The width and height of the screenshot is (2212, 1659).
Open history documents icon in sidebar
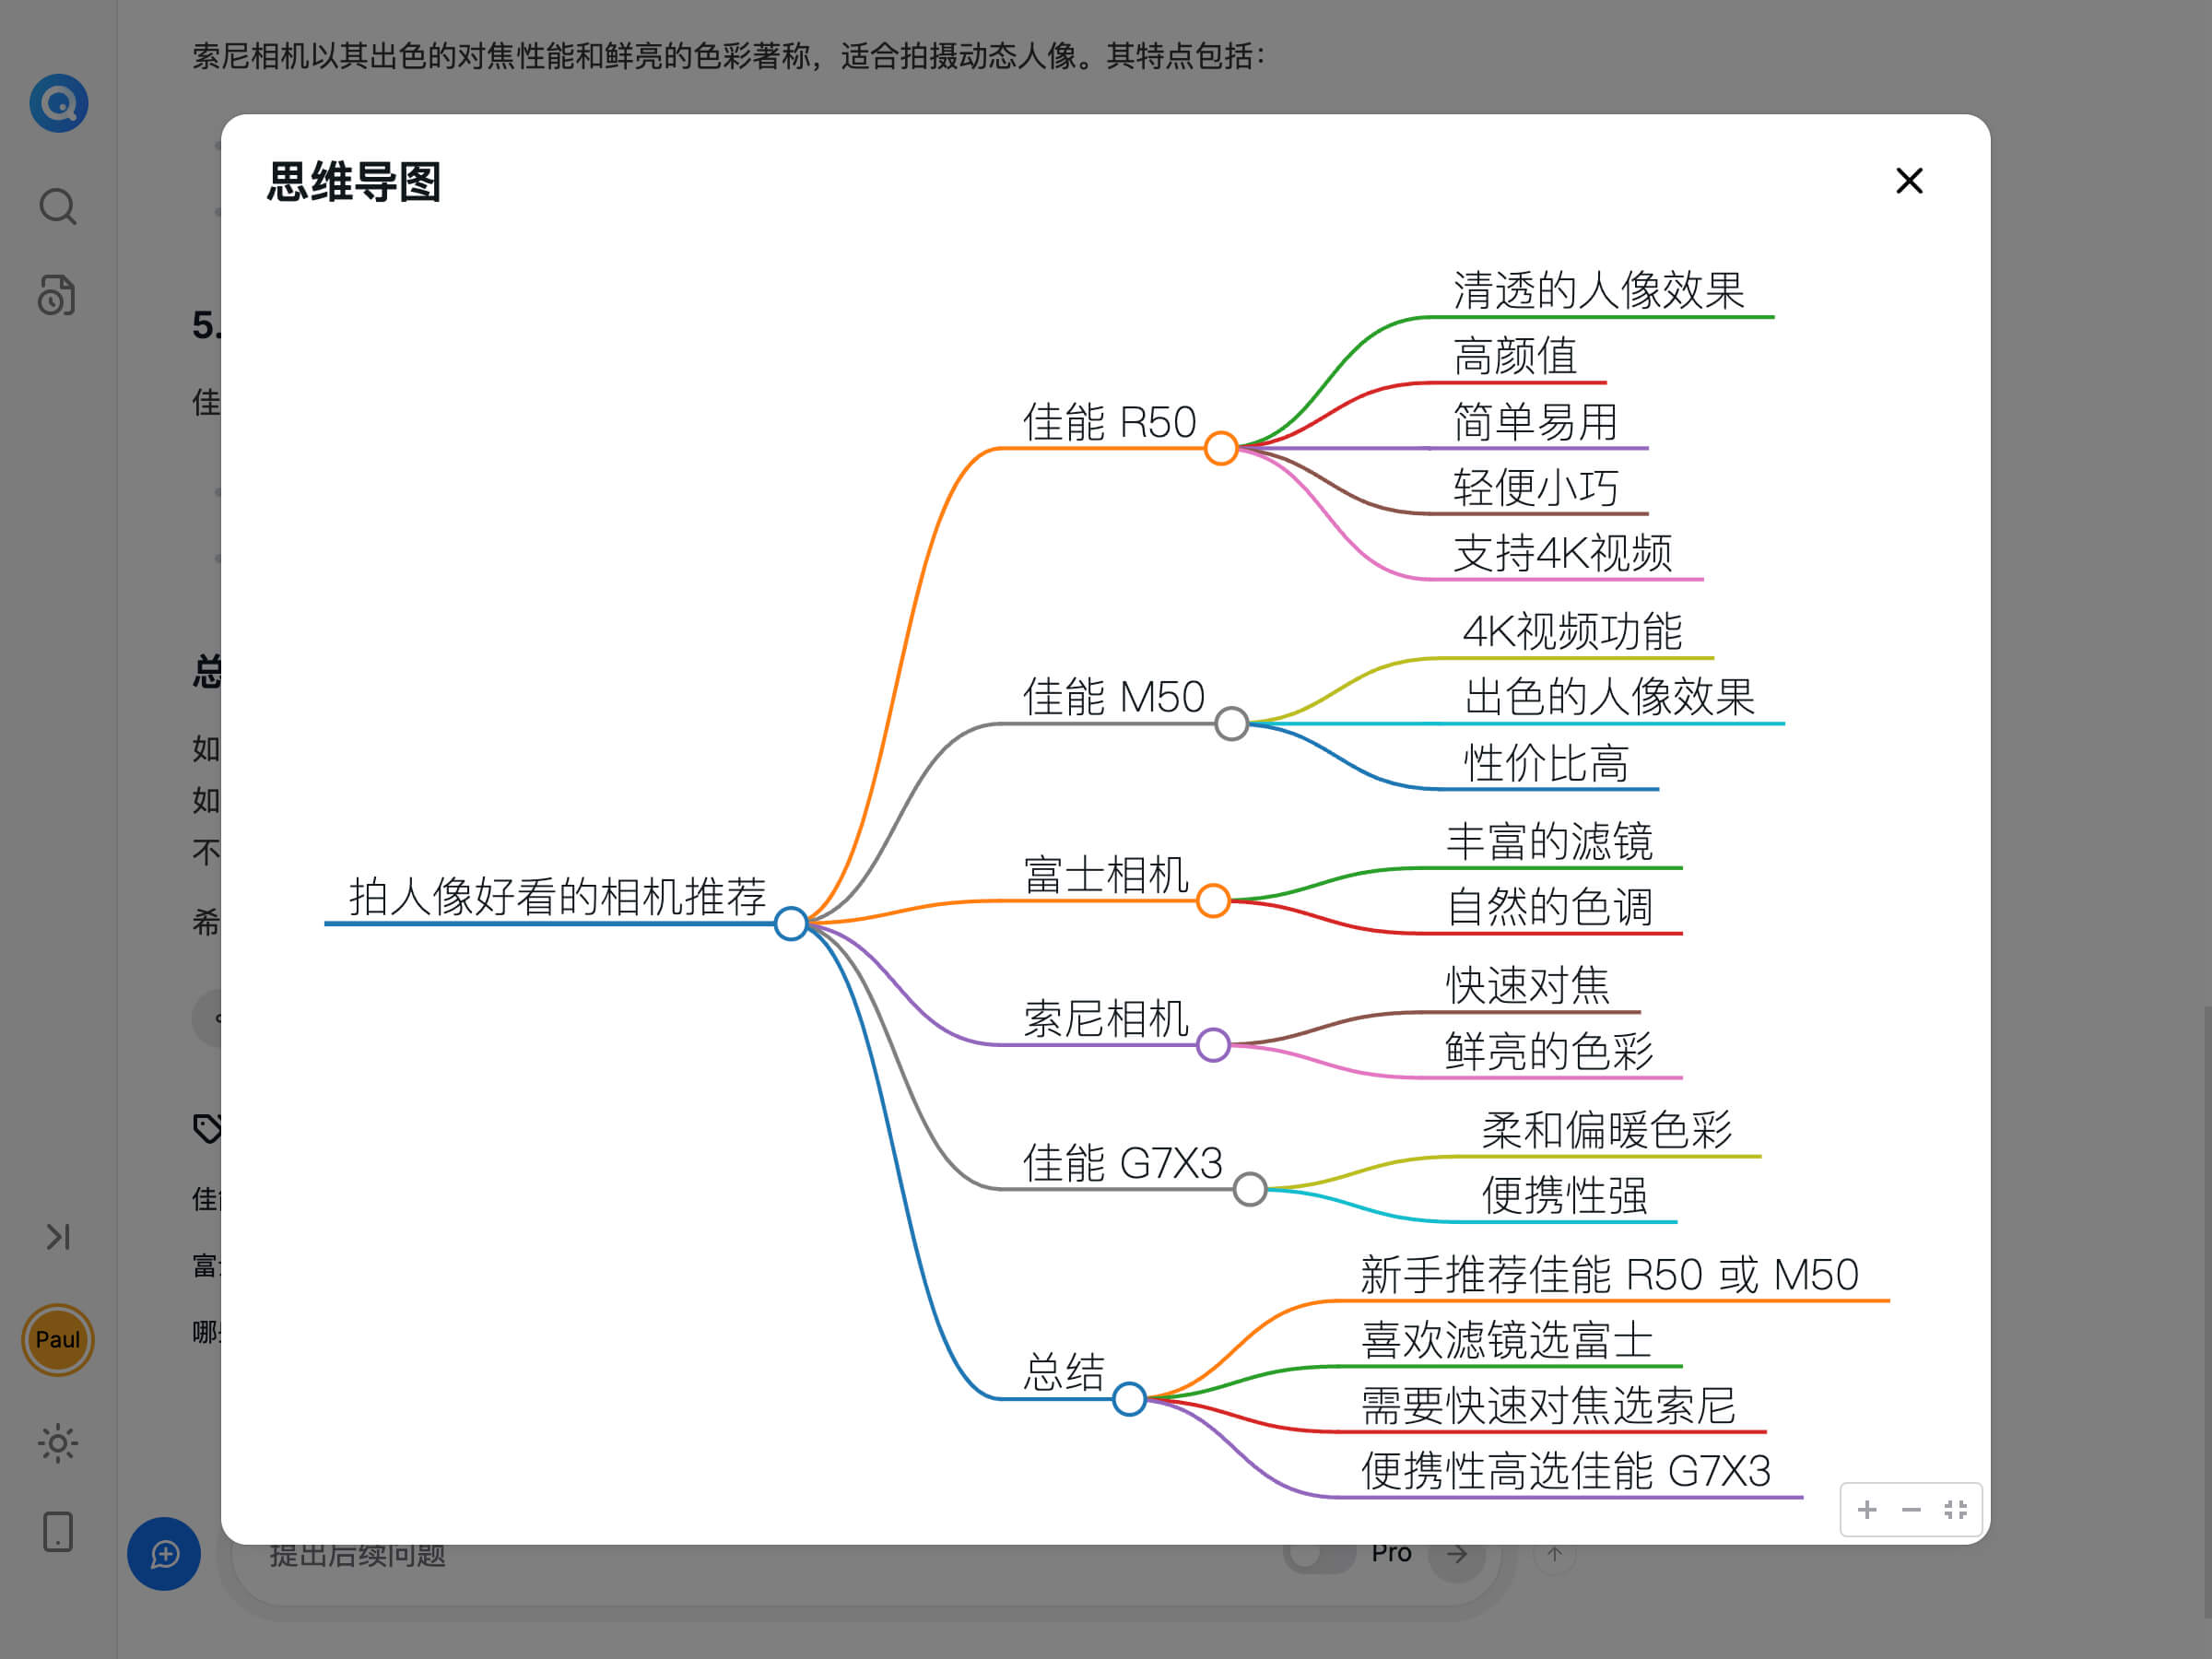click(x=58, y=296)
